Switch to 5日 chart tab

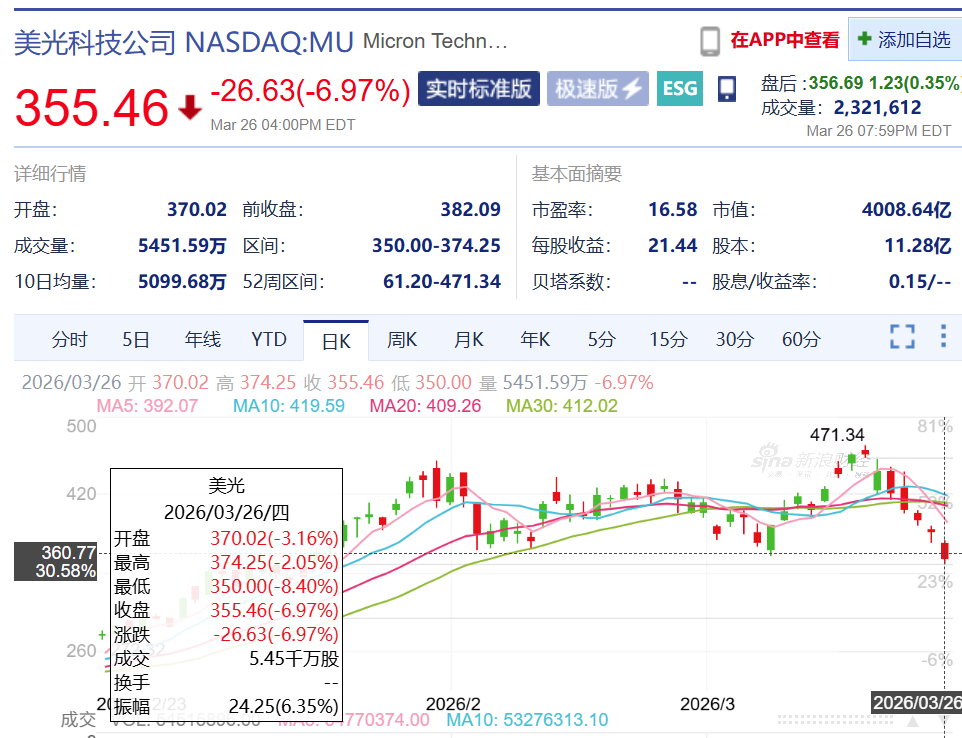click(136, 339)
